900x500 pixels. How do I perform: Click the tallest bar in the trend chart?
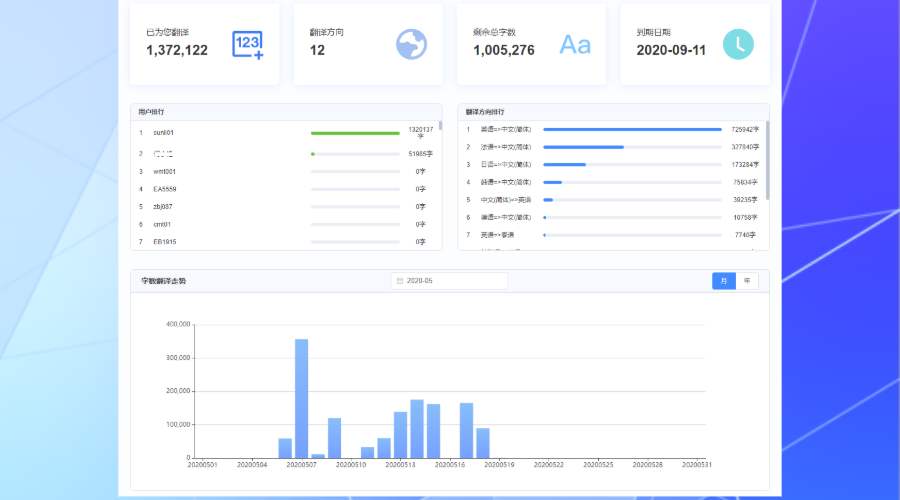coord(301,398)
